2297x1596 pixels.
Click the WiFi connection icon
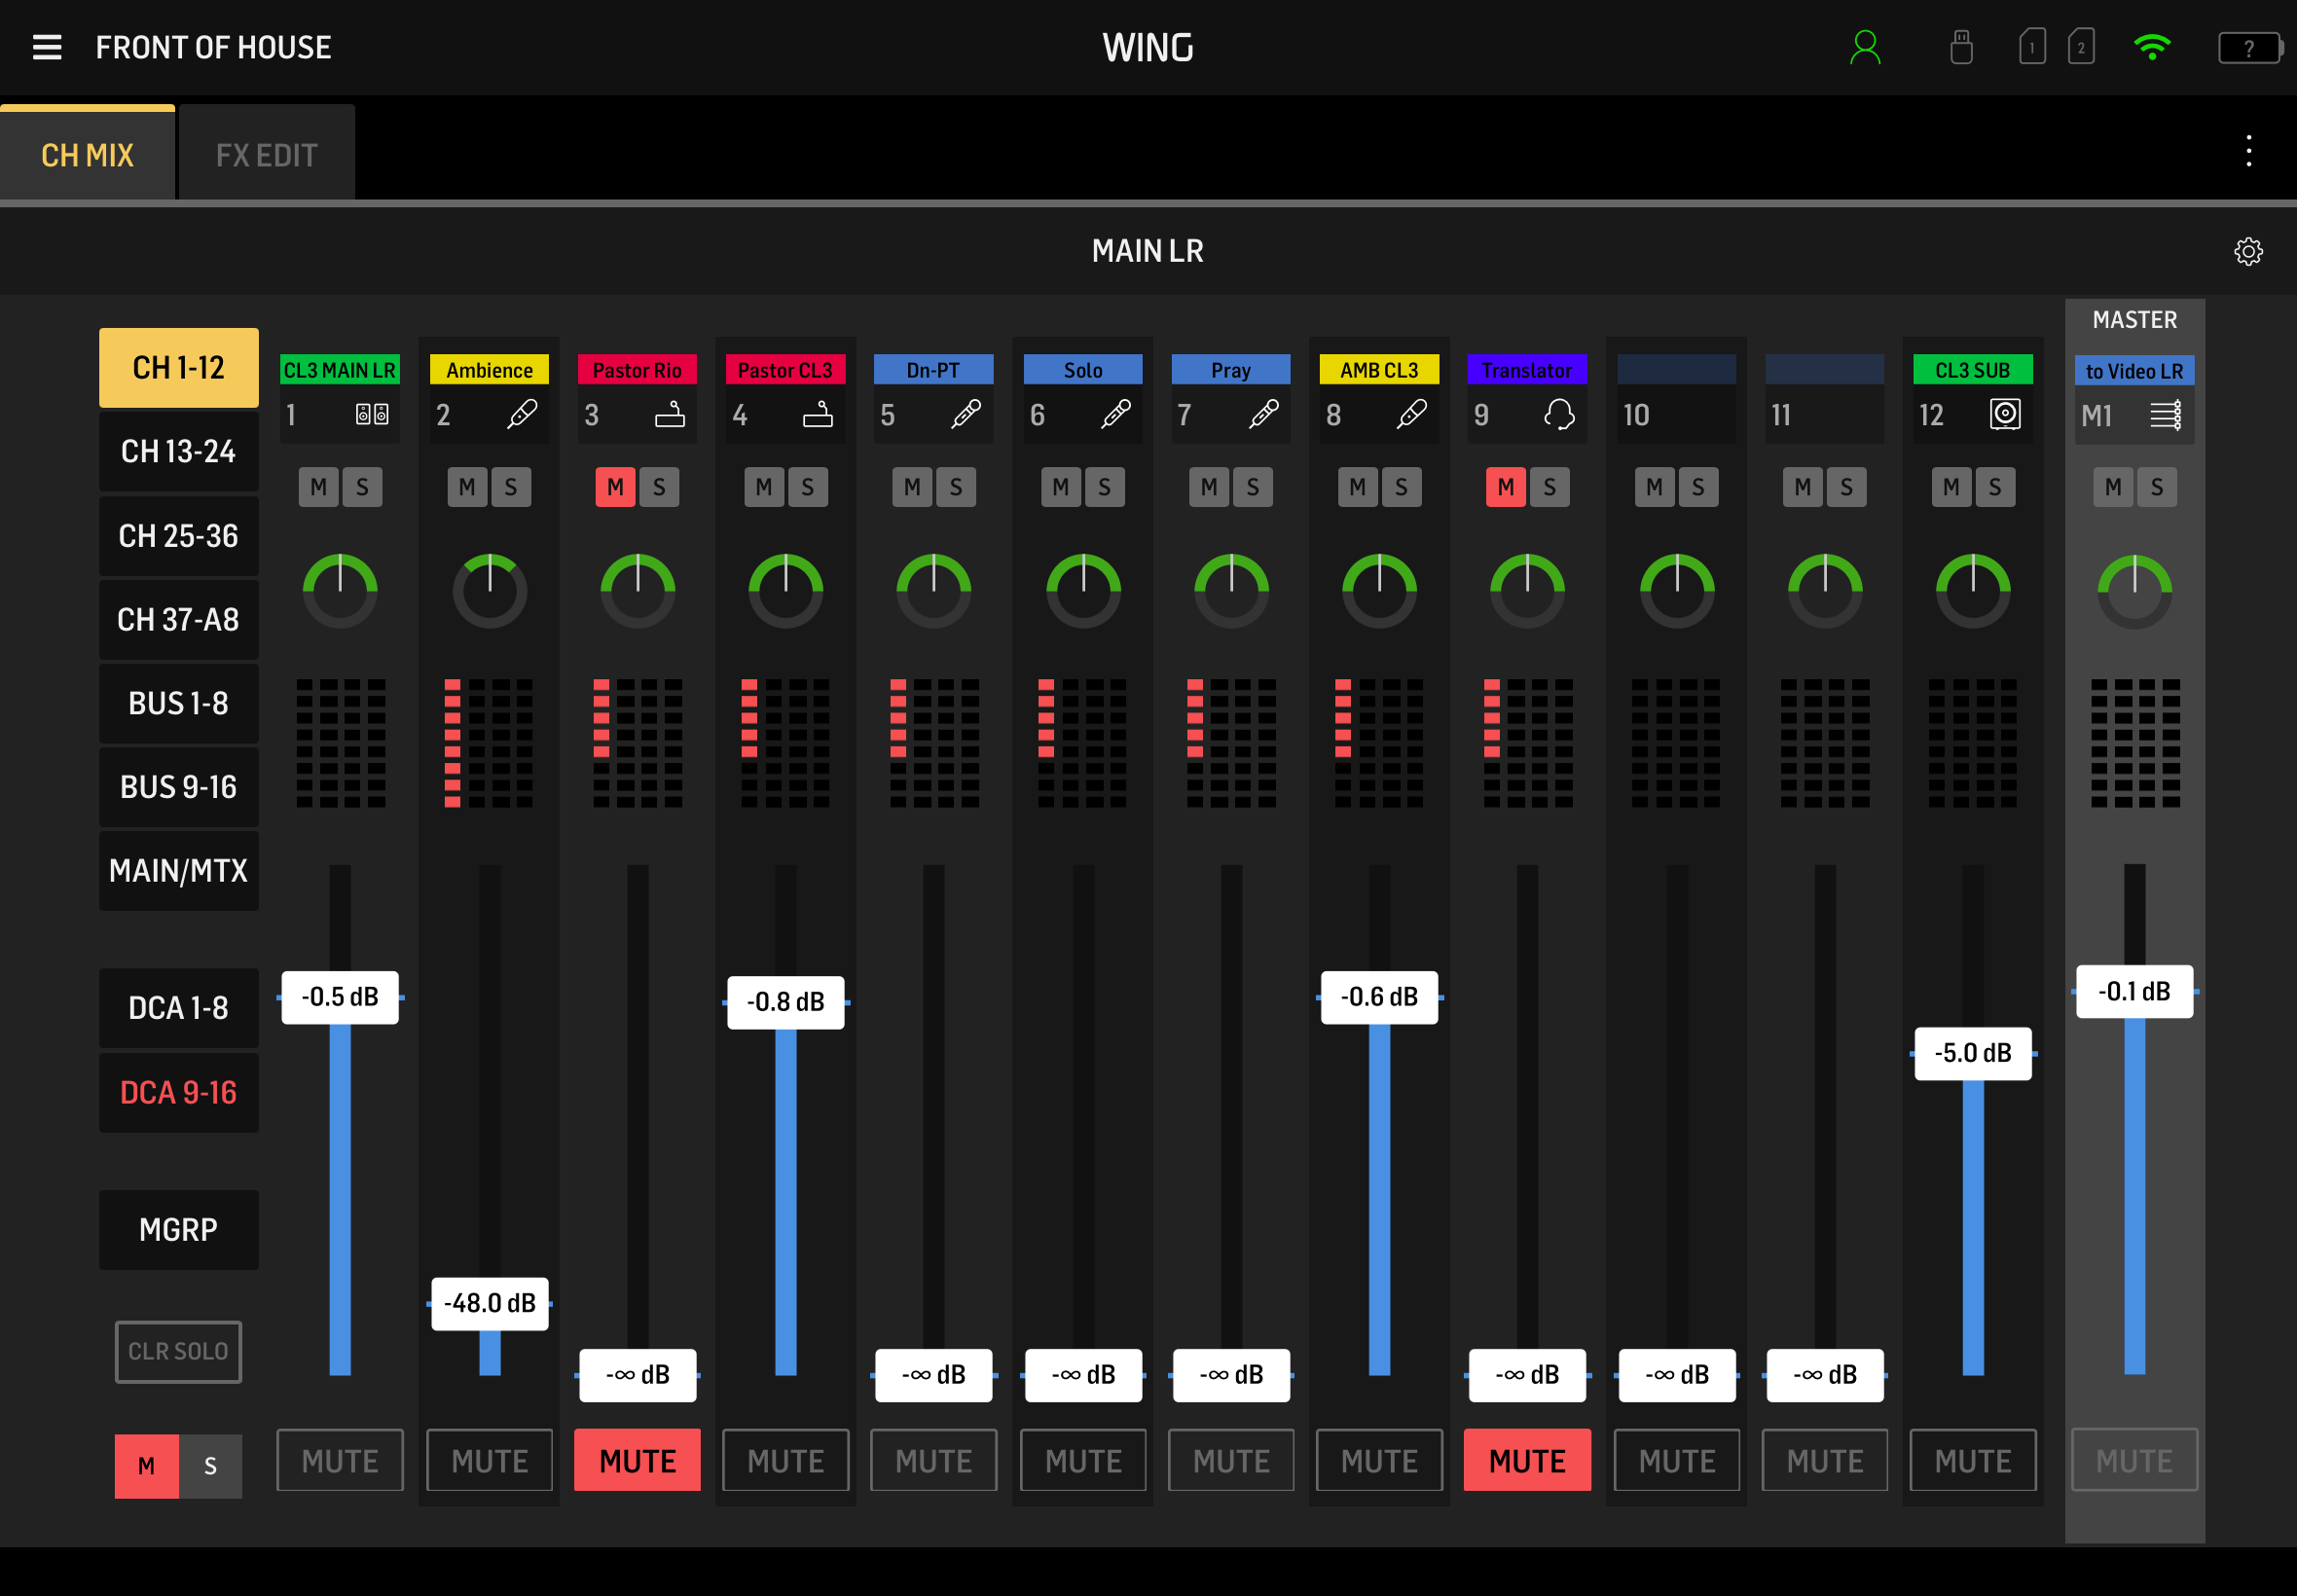click(x=2151, y=47)
